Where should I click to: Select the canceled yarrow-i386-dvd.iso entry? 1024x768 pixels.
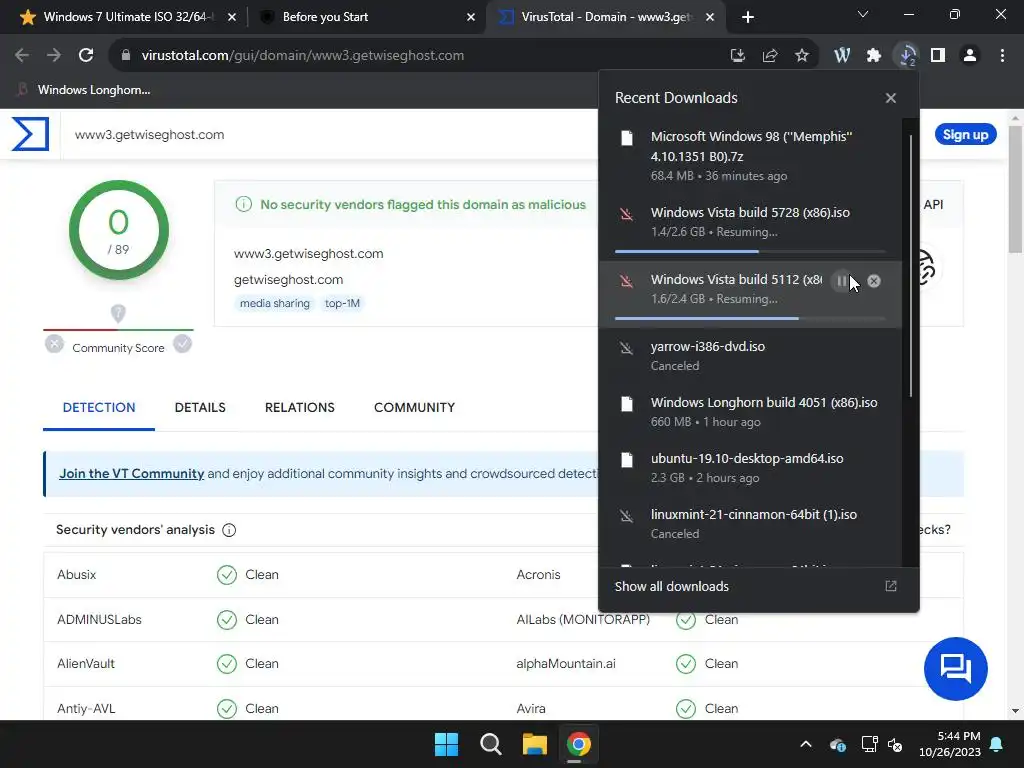(750, 356)
